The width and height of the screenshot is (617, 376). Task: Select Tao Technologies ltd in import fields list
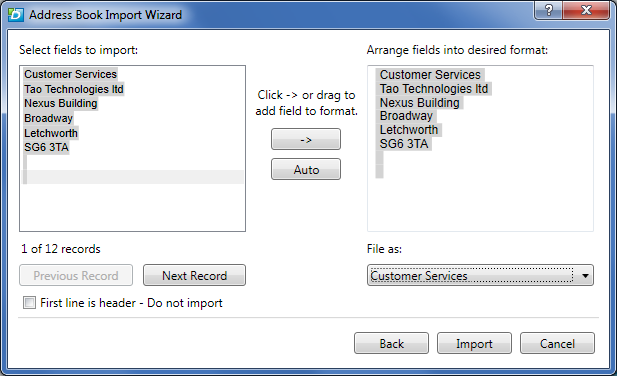74,89
